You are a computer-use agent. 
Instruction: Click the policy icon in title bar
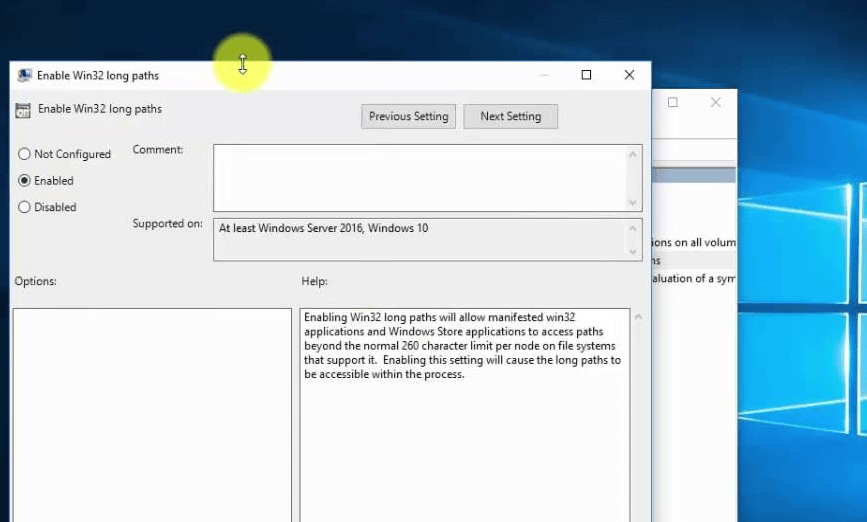pyautogui.click(x=24, y=75)
